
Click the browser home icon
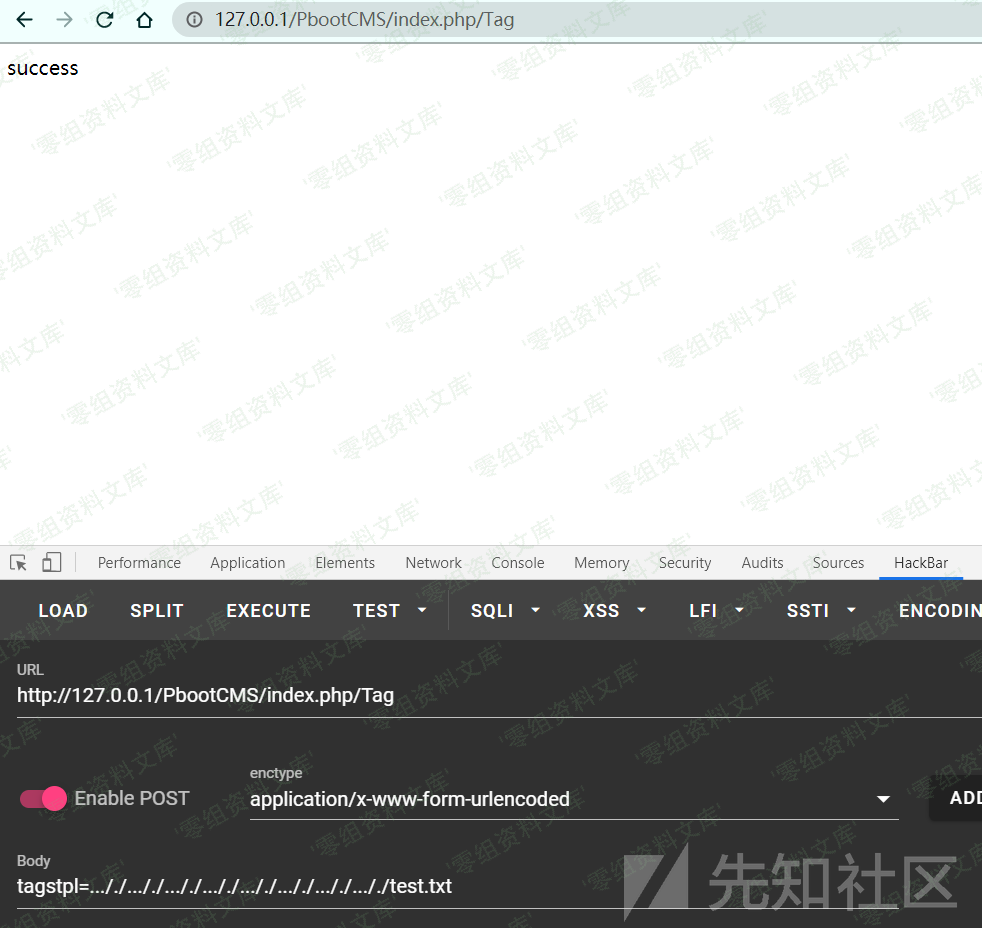(x=144, y=19)
